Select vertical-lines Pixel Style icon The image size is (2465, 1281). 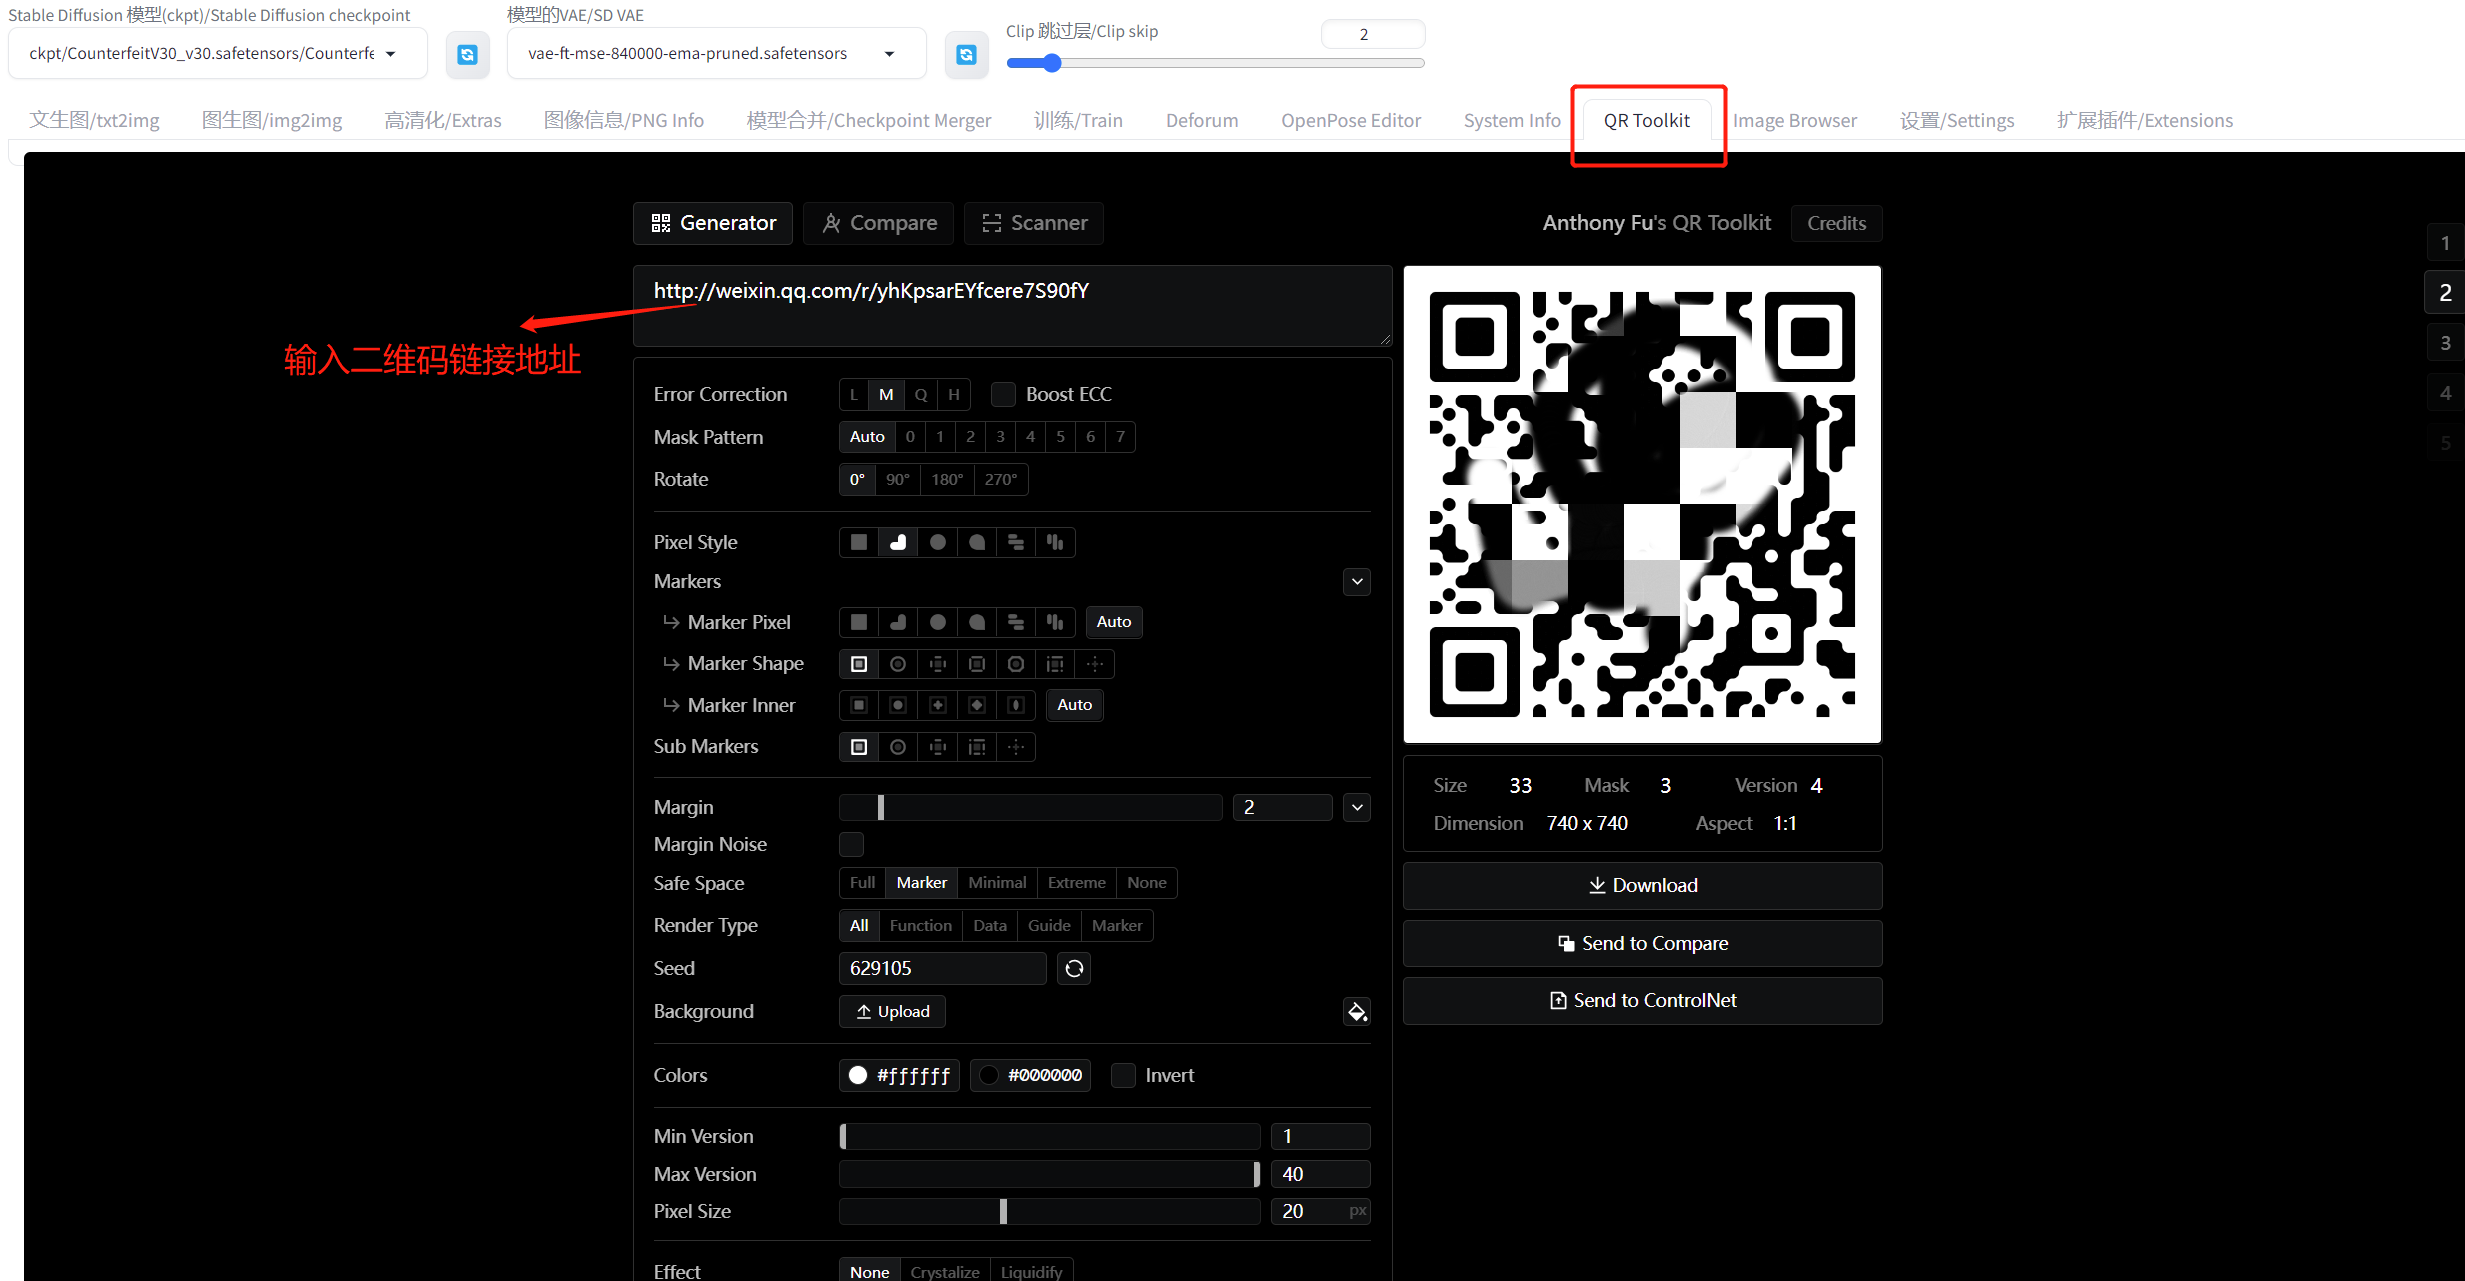(x=1055, y=542)
